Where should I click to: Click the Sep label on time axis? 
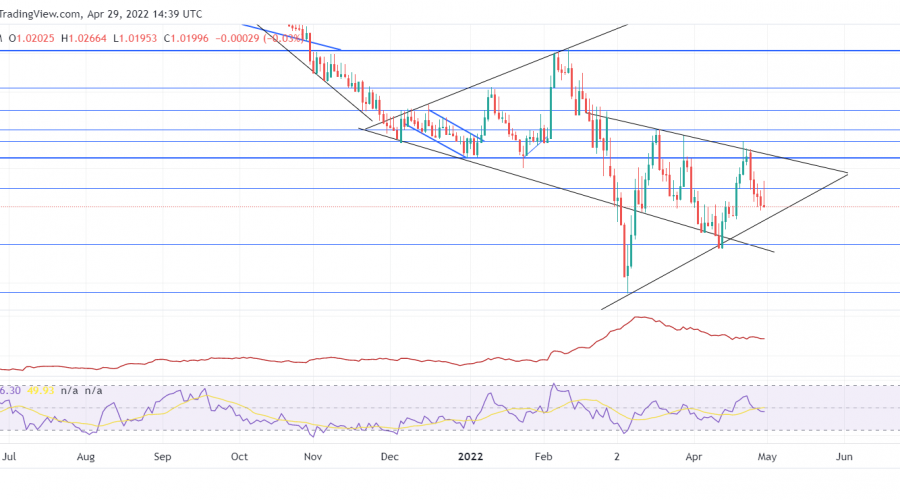(162, 457)
